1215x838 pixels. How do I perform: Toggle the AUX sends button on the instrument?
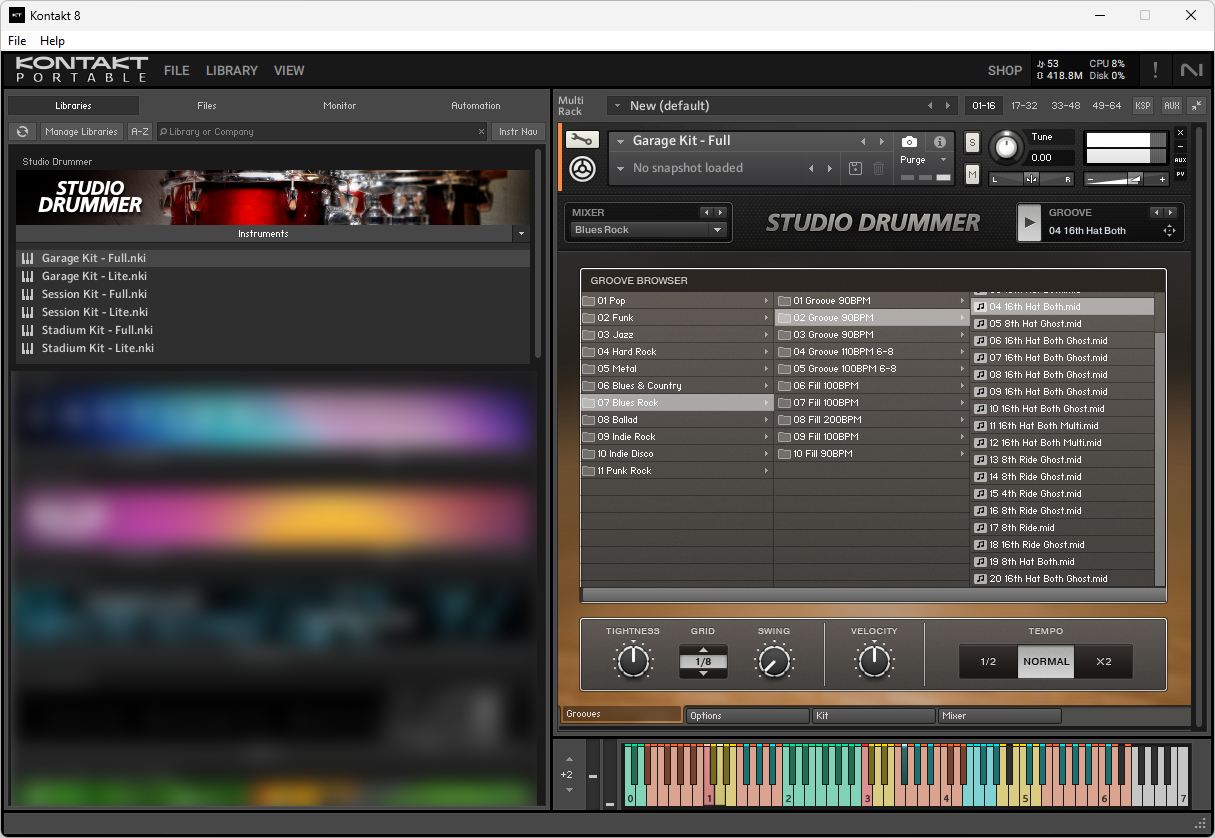point(1180,160)
